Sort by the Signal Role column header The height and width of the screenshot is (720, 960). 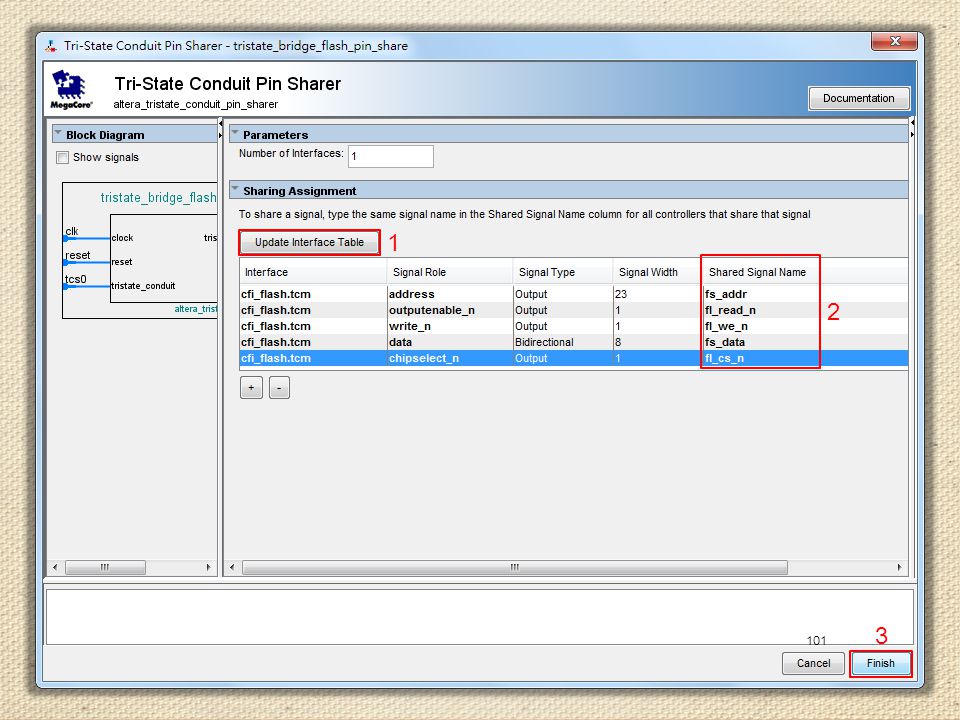point(449,272)
